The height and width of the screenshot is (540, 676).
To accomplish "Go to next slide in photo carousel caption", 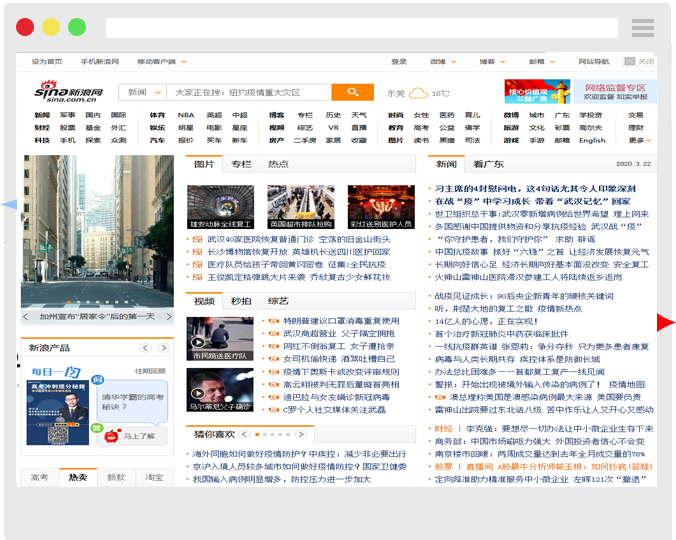I will point(170,317).
